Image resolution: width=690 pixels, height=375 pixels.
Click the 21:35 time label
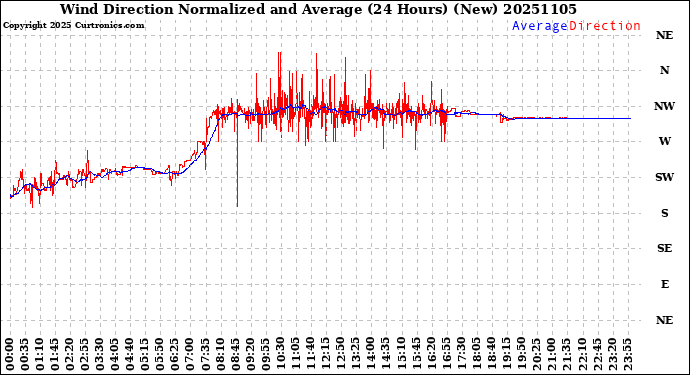[x=566, y=355]
